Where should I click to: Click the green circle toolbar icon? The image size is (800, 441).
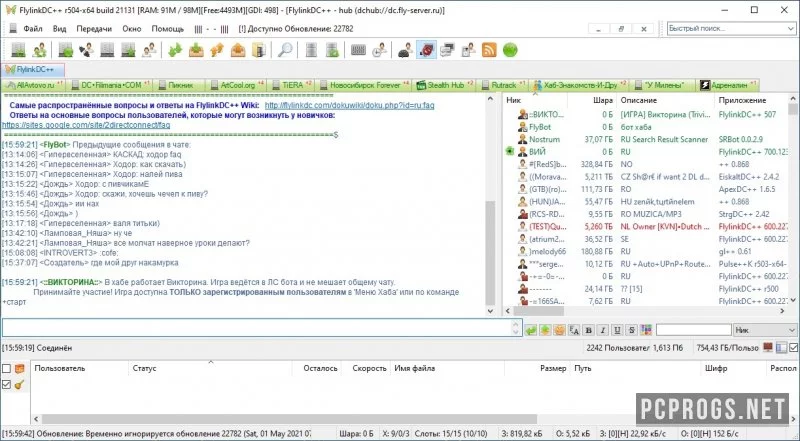[510, 50]
